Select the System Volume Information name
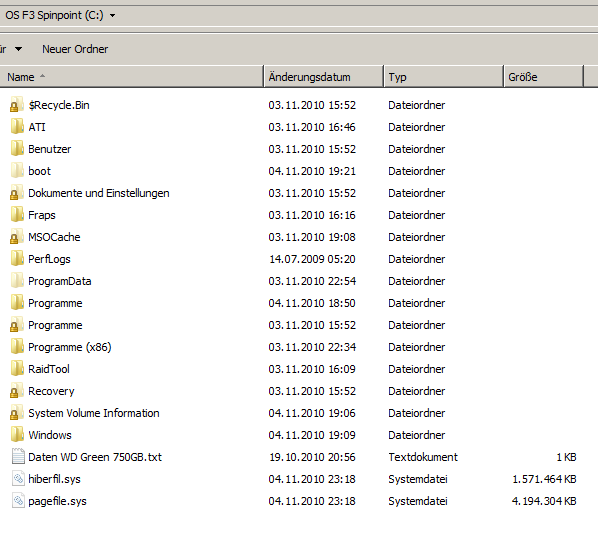598x535 pixels. 94,413
